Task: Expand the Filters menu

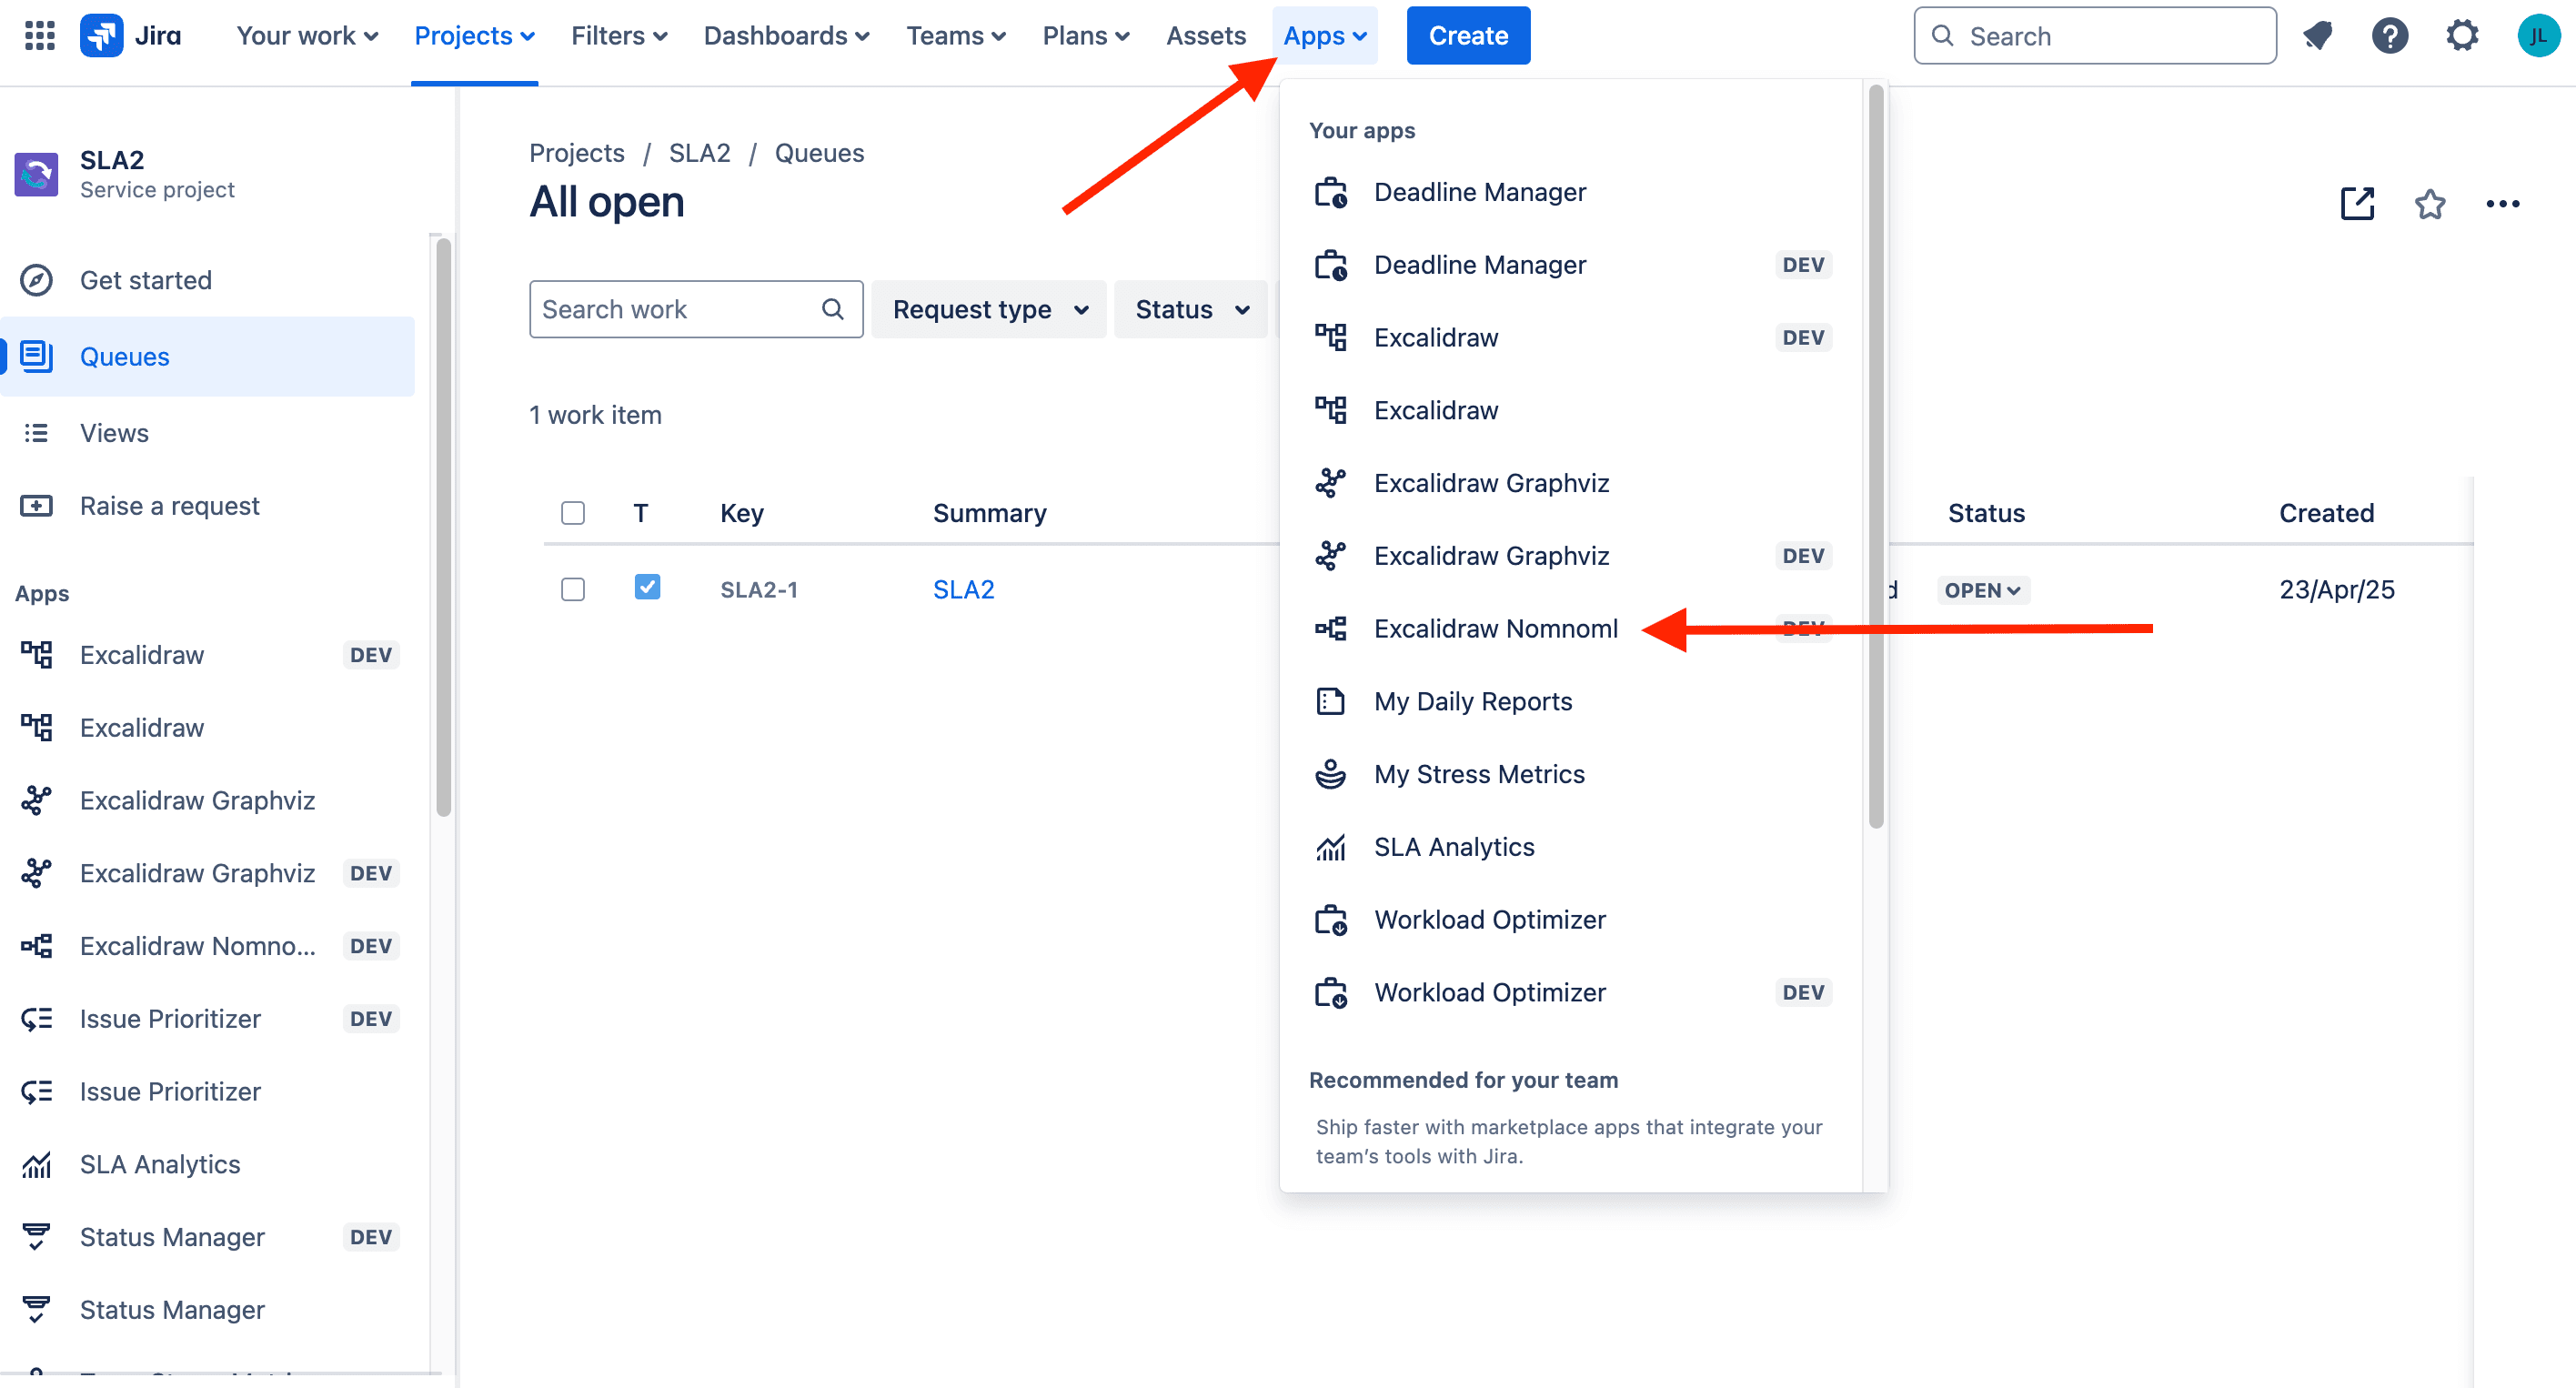Action: [618, 36]
